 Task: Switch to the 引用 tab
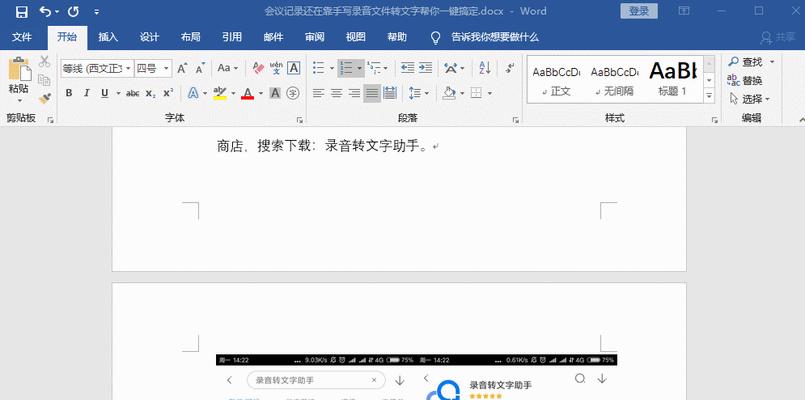point(232,37)
